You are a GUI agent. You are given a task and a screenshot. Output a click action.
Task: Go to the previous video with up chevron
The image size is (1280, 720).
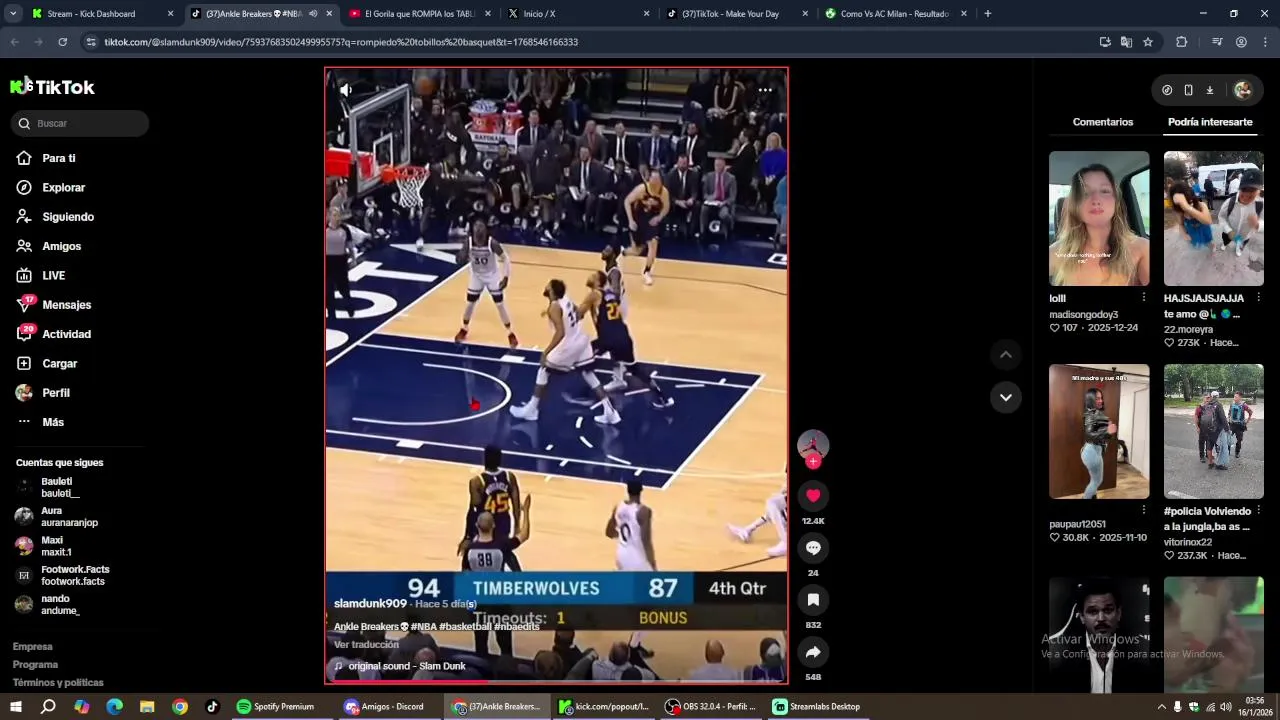coord(1006,355)
